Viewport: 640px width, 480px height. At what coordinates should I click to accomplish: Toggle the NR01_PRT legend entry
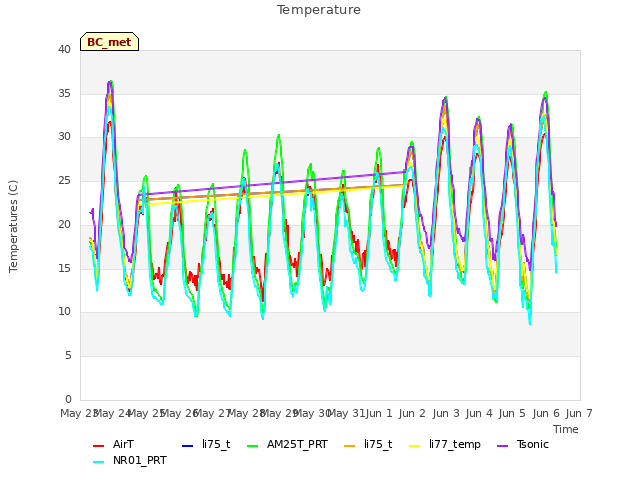130,460
